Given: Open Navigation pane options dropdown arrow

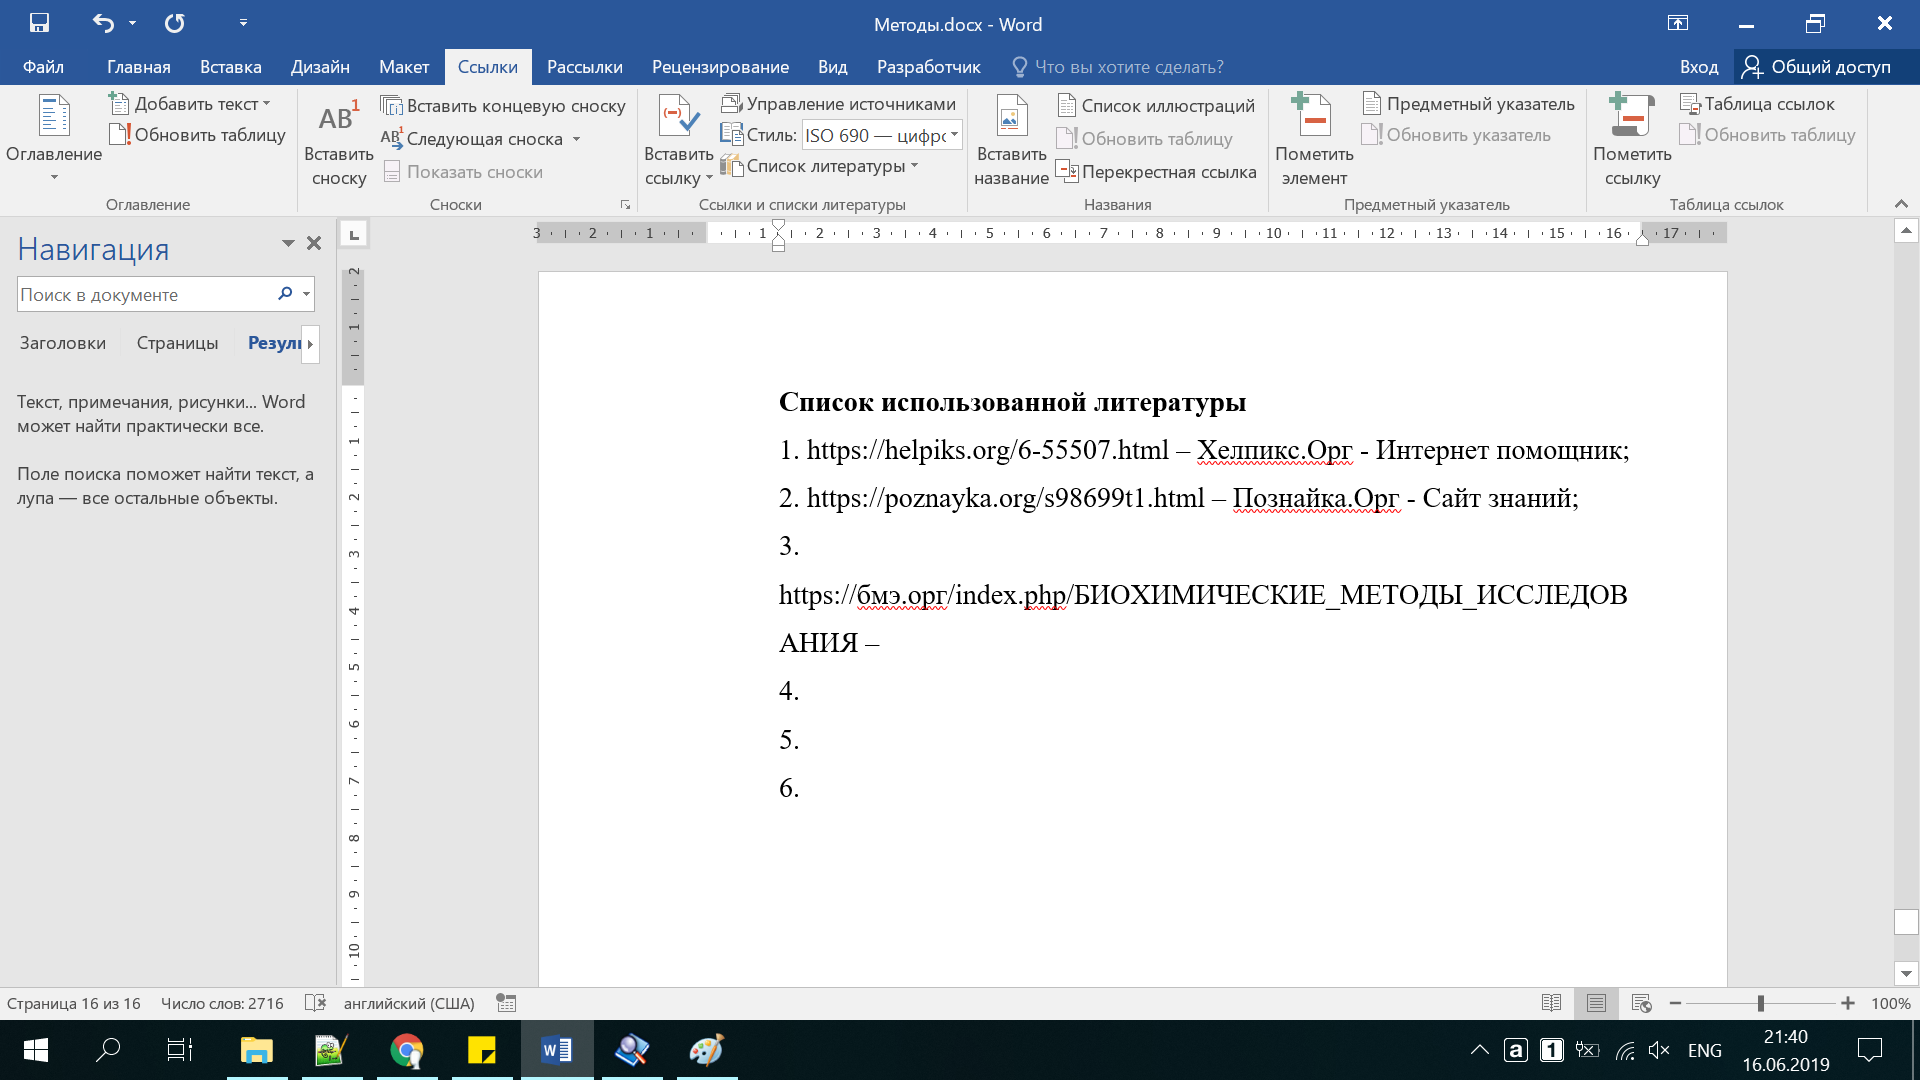Looking at the screenshot, I should 288,243.
